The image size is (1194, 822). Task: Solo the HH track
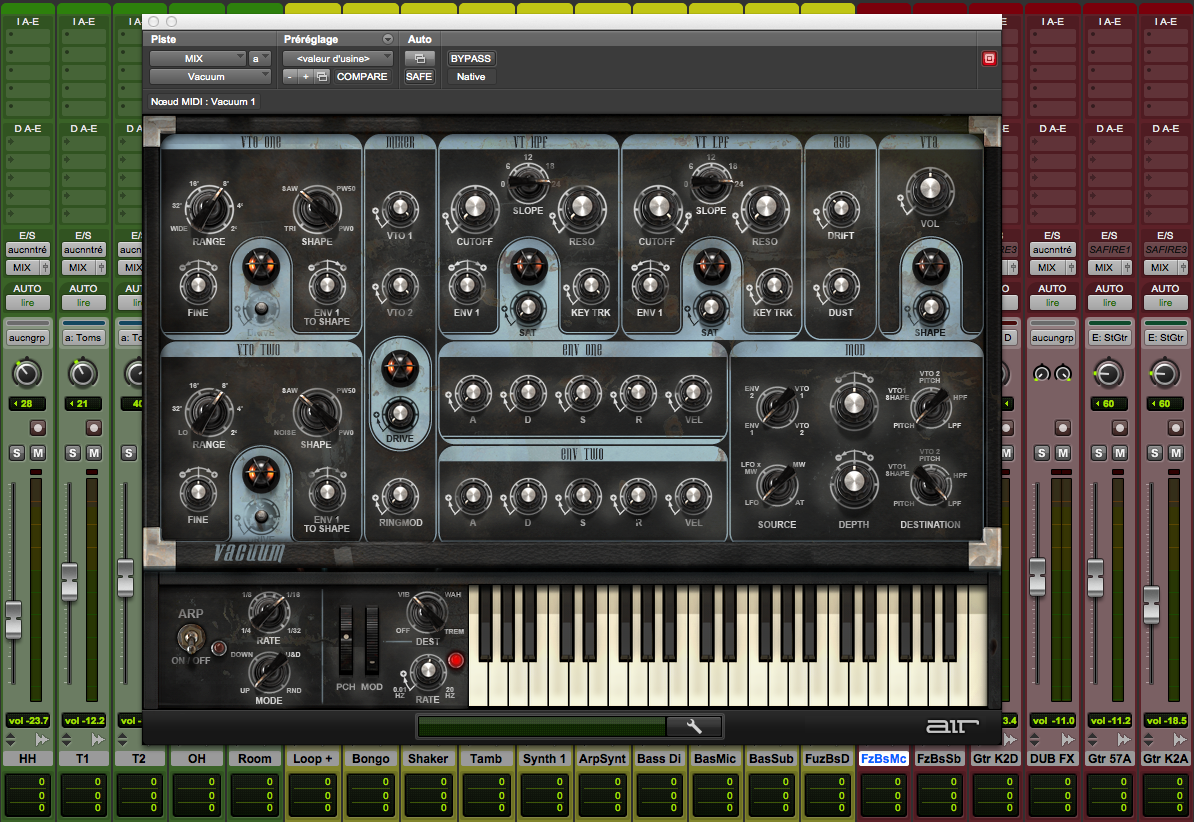[17, 453]
